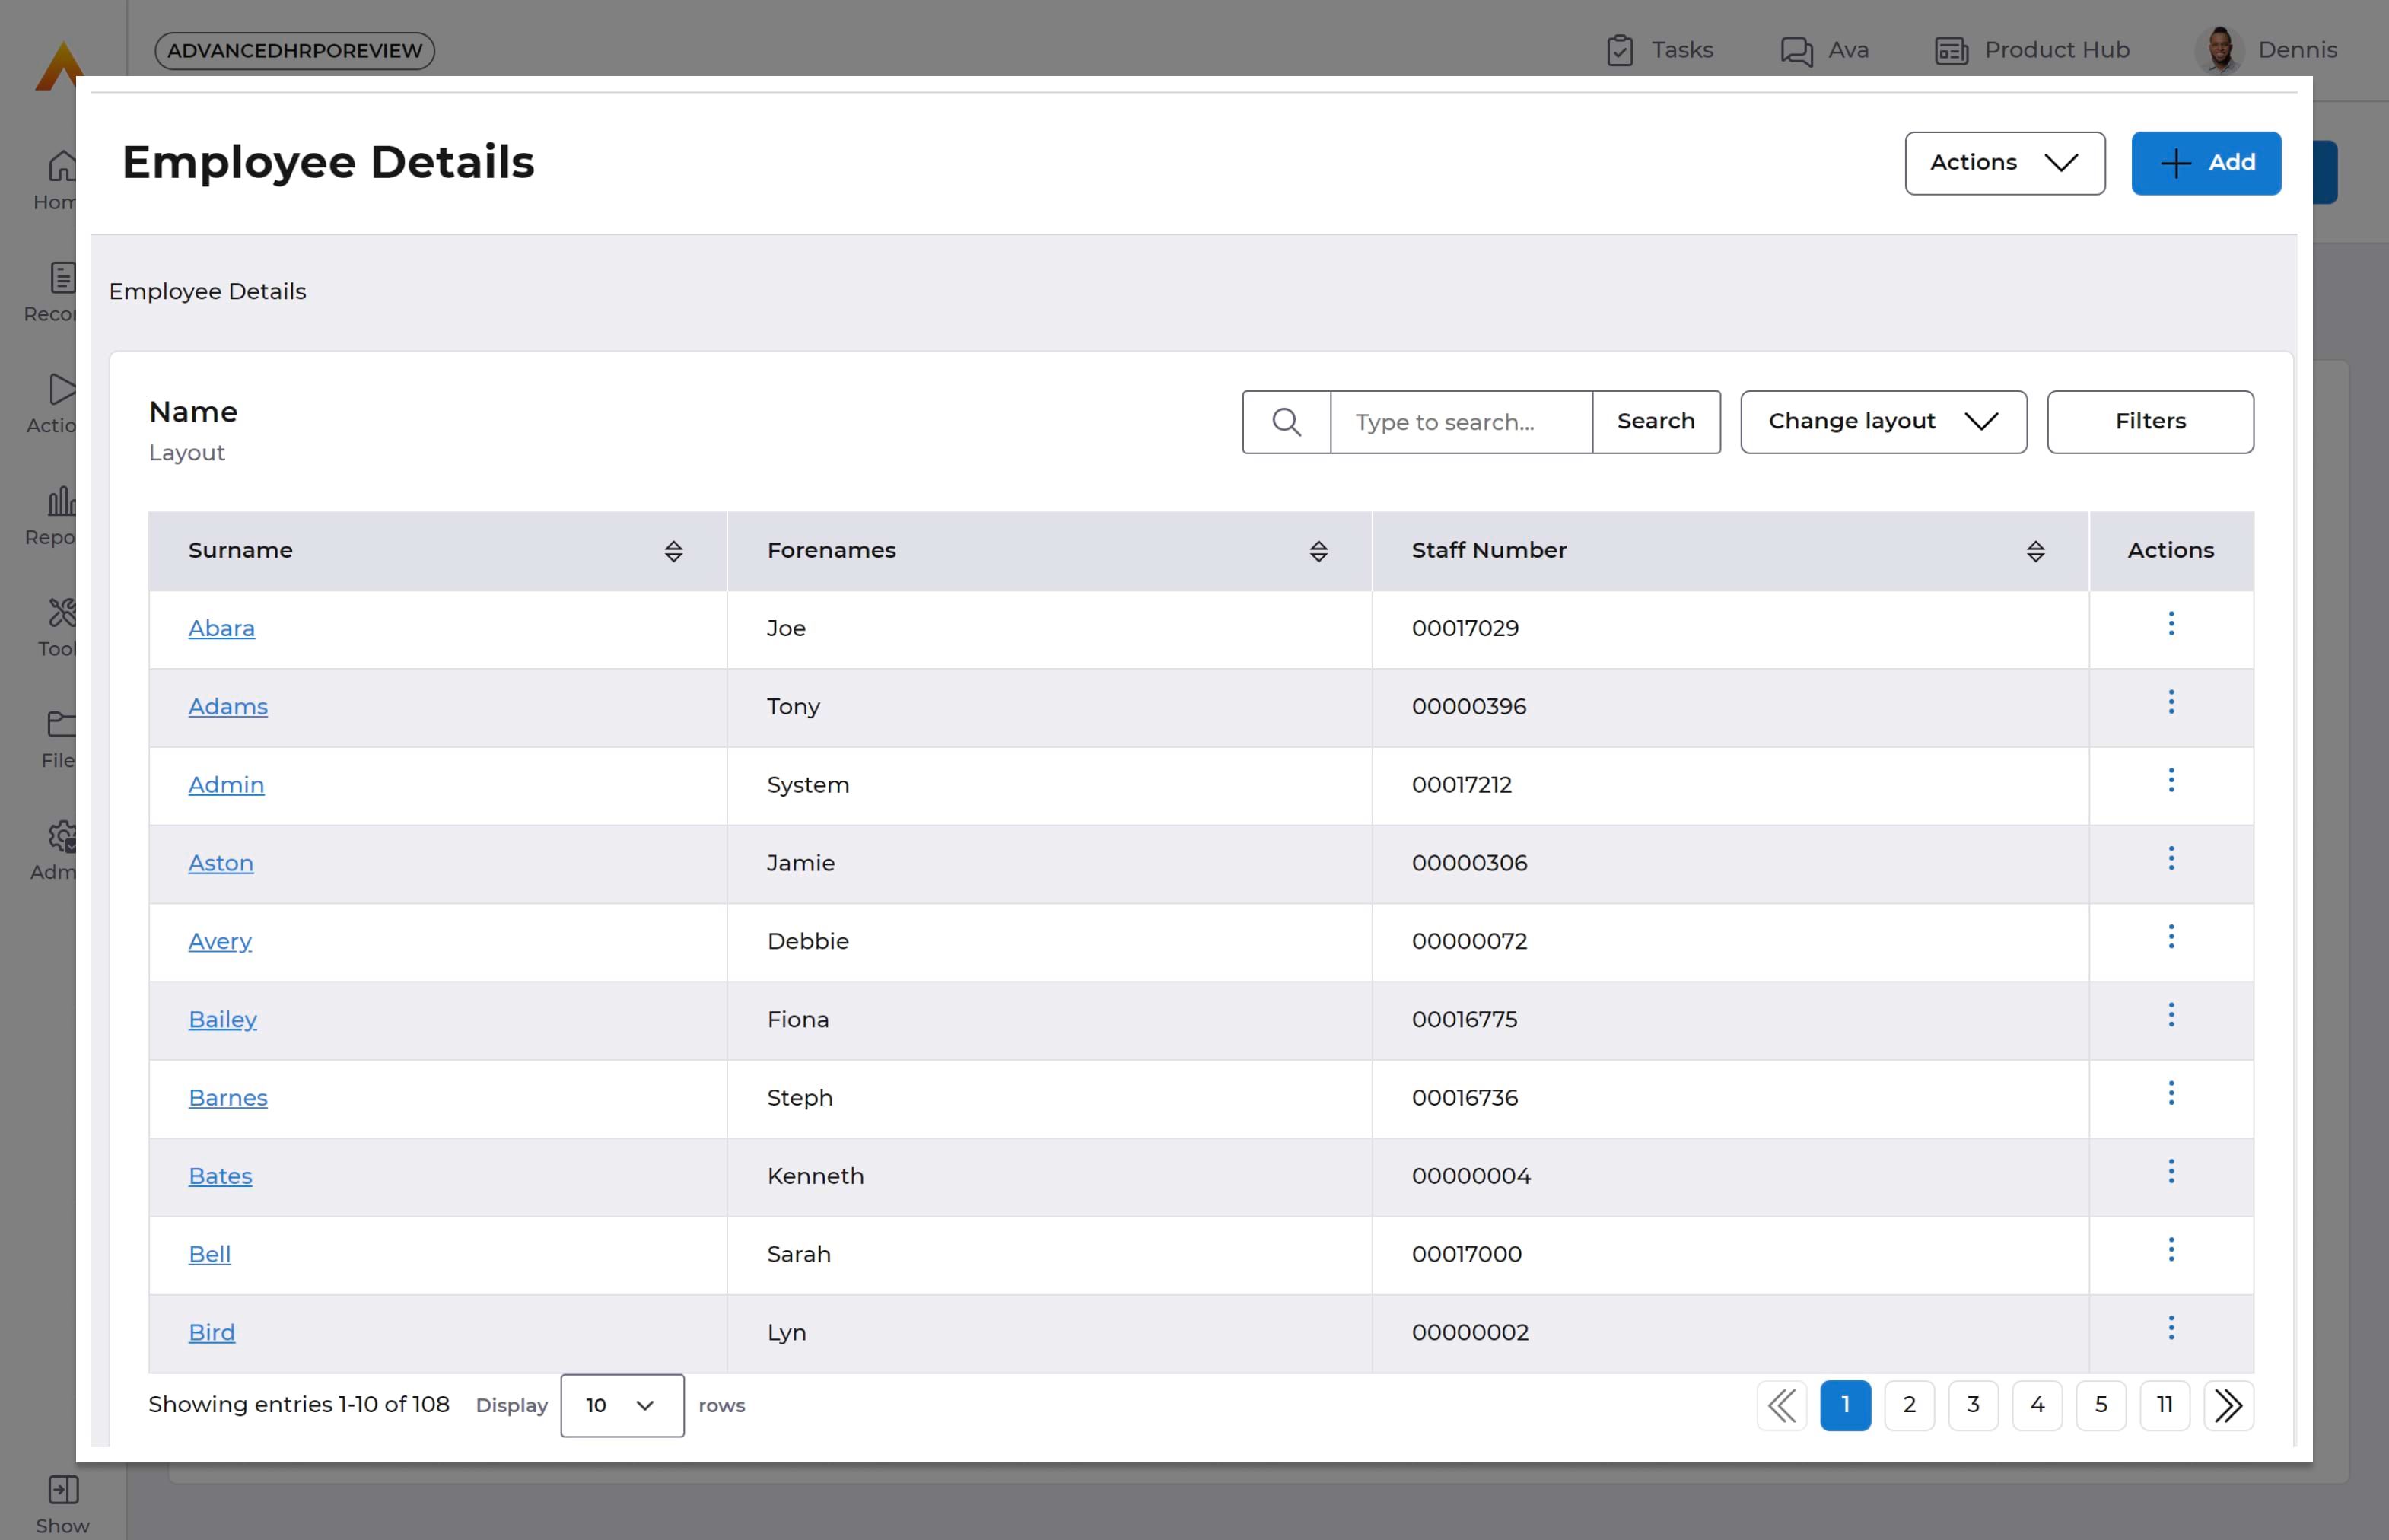Click the ADVANCEDHRPOREVIEW environment badge

click(x=294, y=51)
